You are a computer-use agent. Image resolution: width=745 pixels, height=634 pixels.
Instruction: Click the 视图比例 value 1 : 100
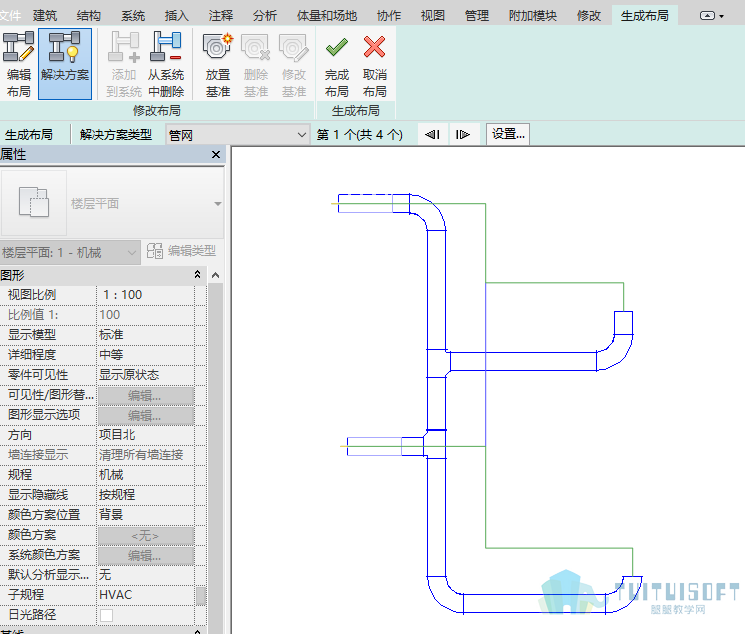coord(145,295)
